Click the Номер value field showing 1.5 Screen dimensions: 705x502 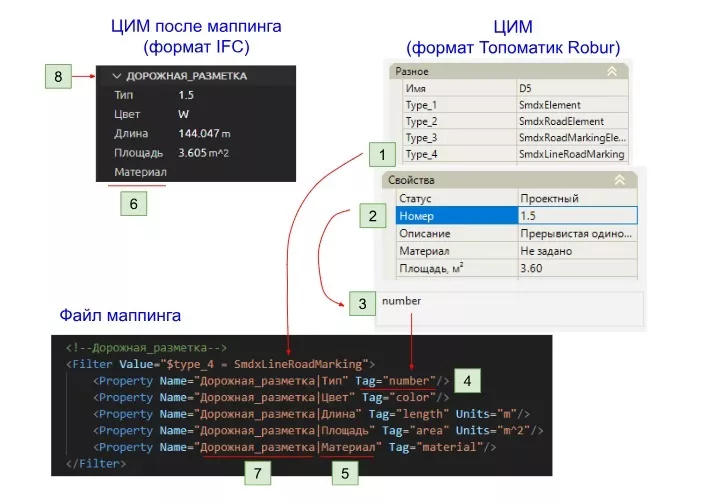tap(575, 215)
